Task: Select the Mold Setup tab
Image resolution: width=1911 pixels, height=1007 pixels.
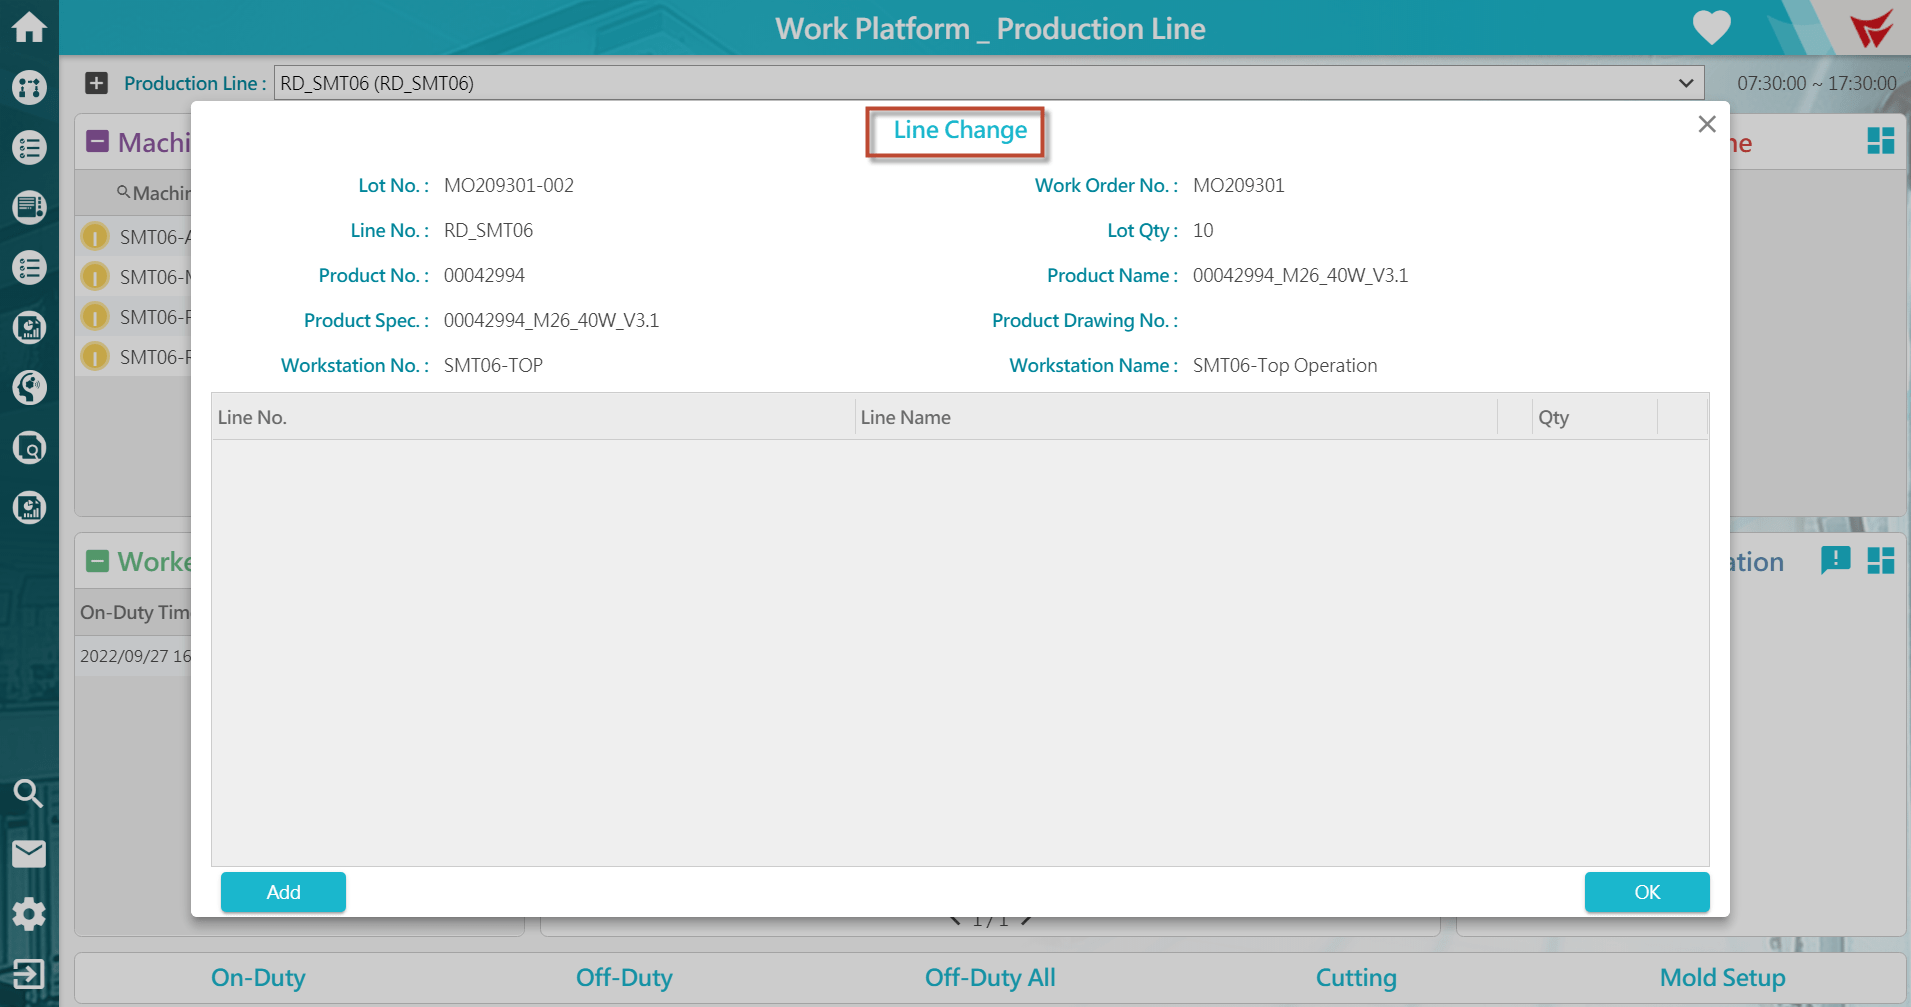Action: (1721, 978)
